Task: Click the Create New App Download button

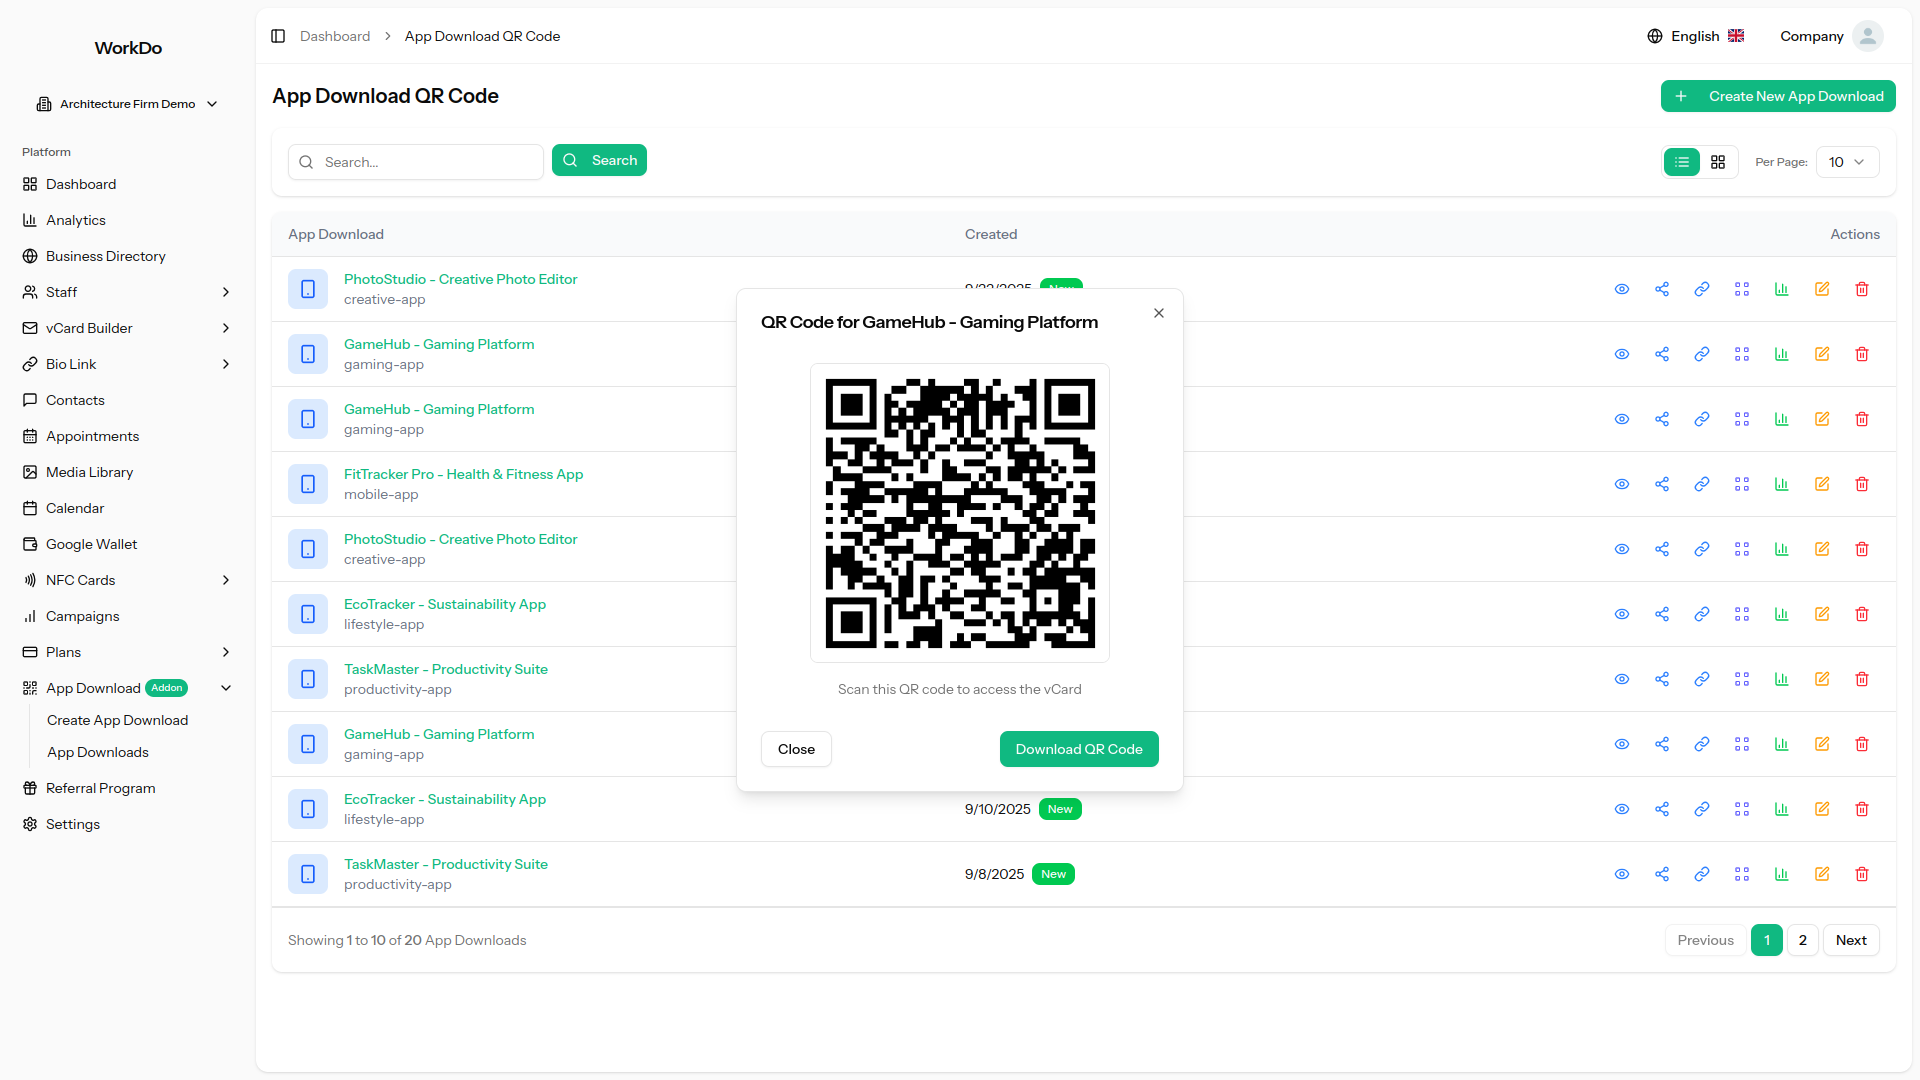Action: 1778,96
